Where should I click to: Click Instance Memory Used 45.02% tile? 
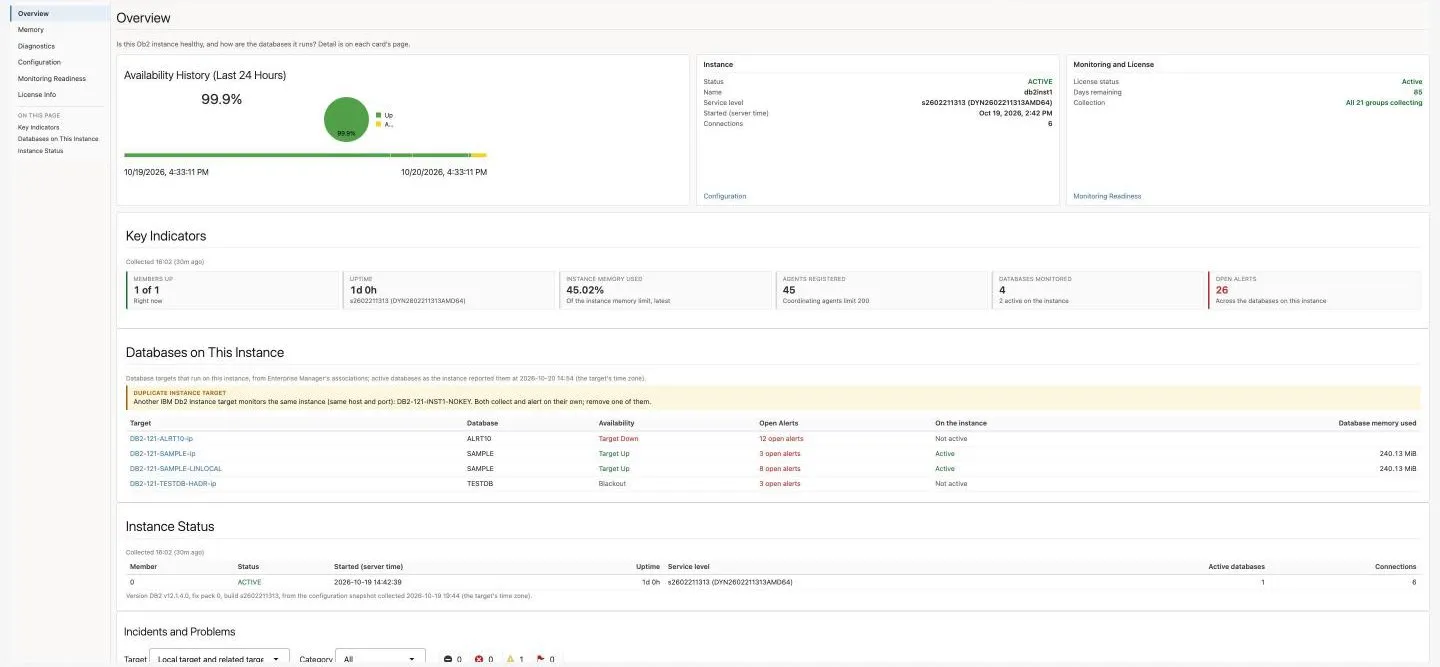pyautogui.click(x=667, y=290)
